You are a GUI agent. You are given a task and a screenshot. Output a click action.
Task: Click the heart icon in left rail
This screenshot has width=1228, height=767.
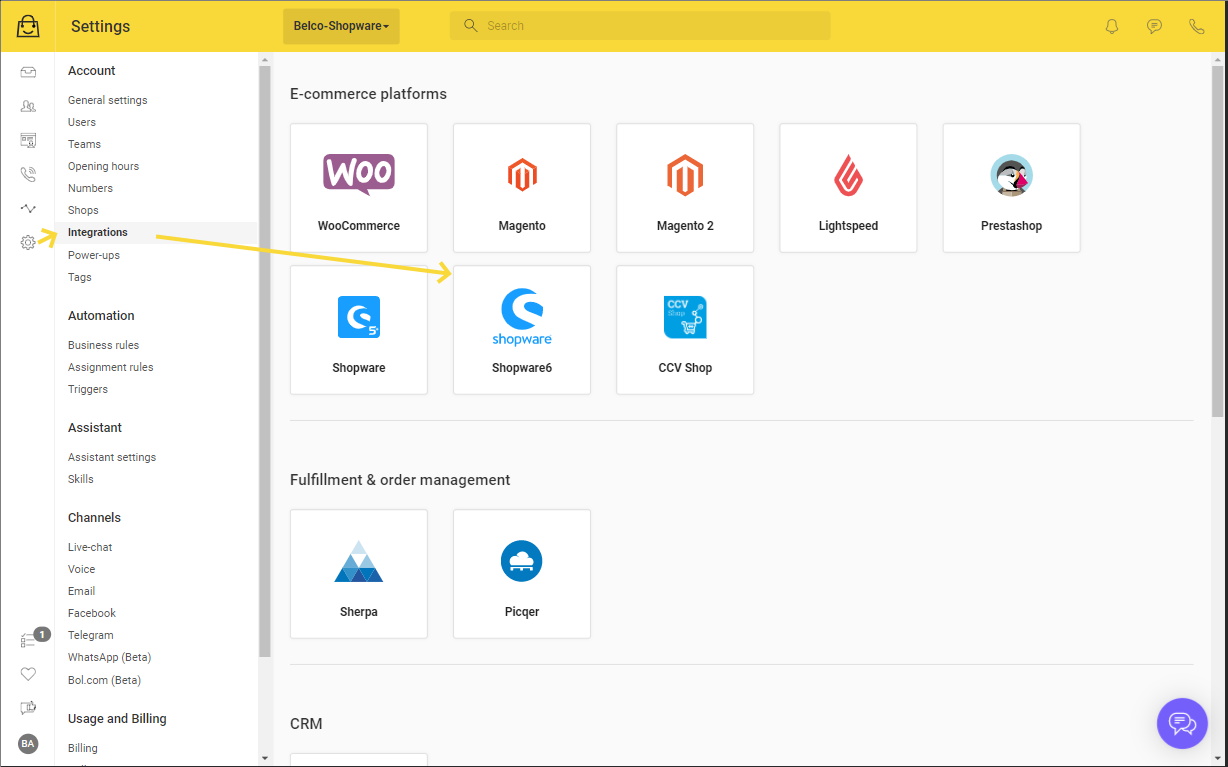(28, 674)
